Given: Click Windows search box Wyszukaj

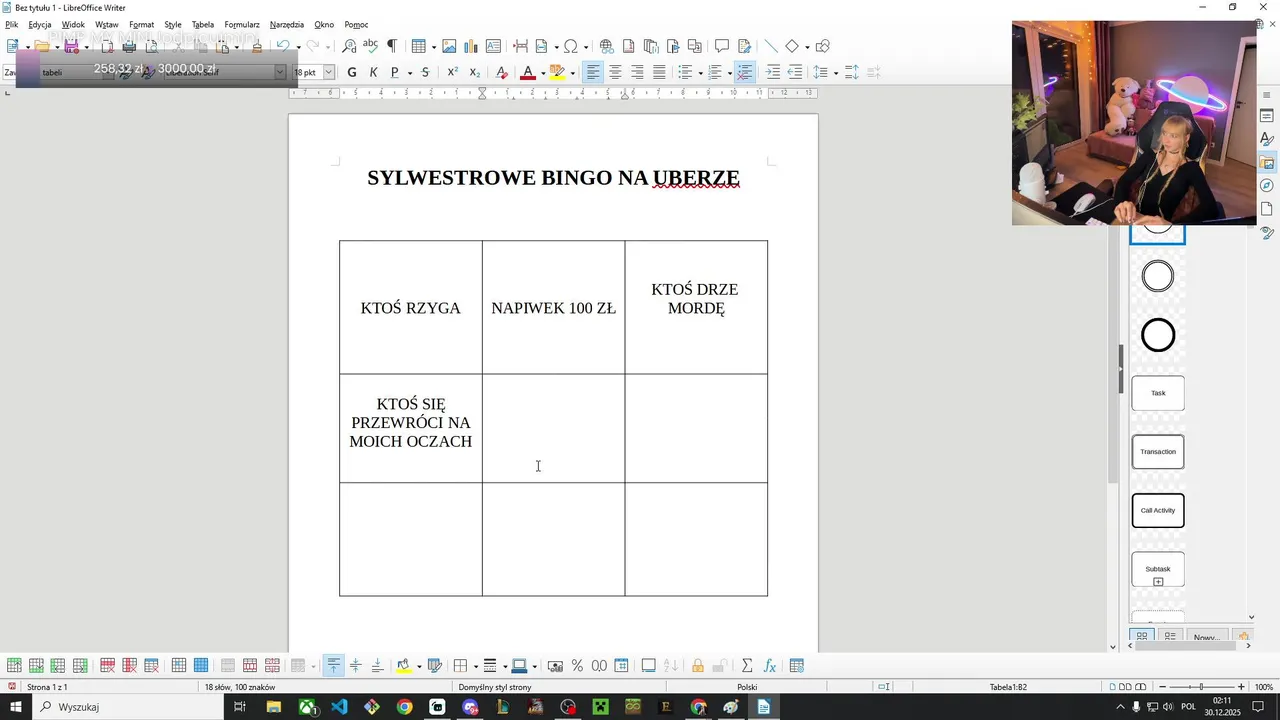Looking at the screenshot, I should (x=128, y=707).
